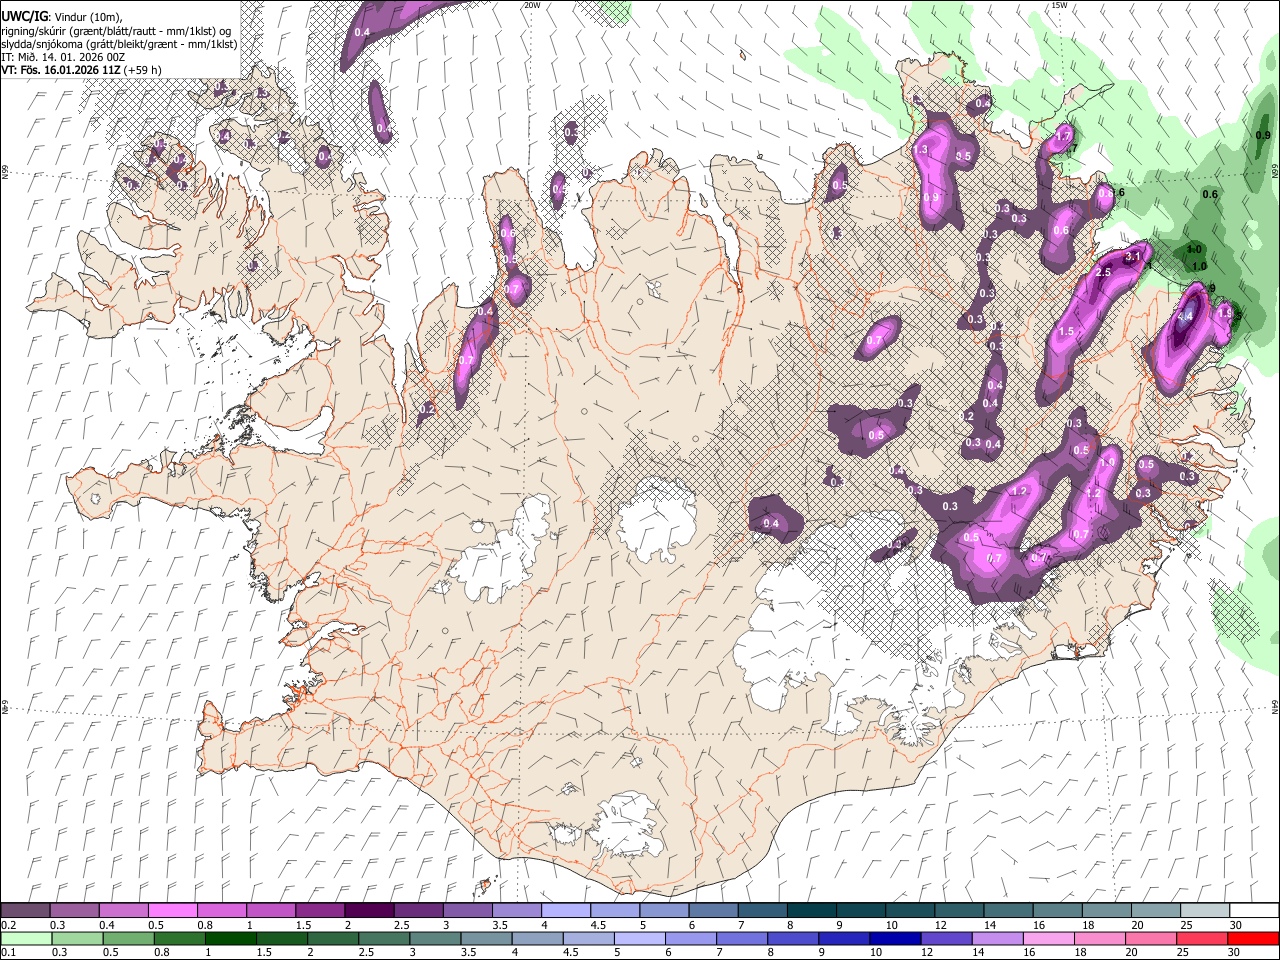Click the 'IT: Mið. 14. 01. 2026 00Z' line

(x=63, y=57)
